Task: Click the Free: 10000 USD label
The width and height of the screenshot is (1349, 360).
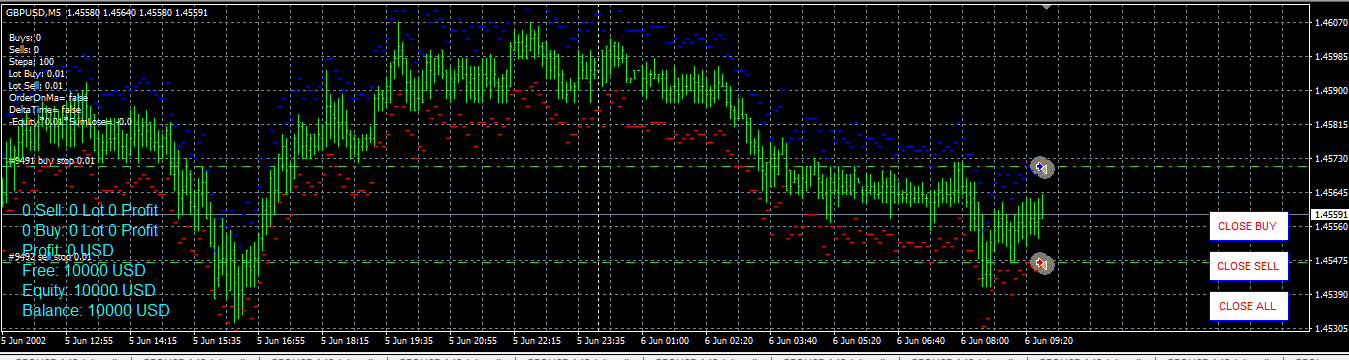Action: click(x=83, y=270)
